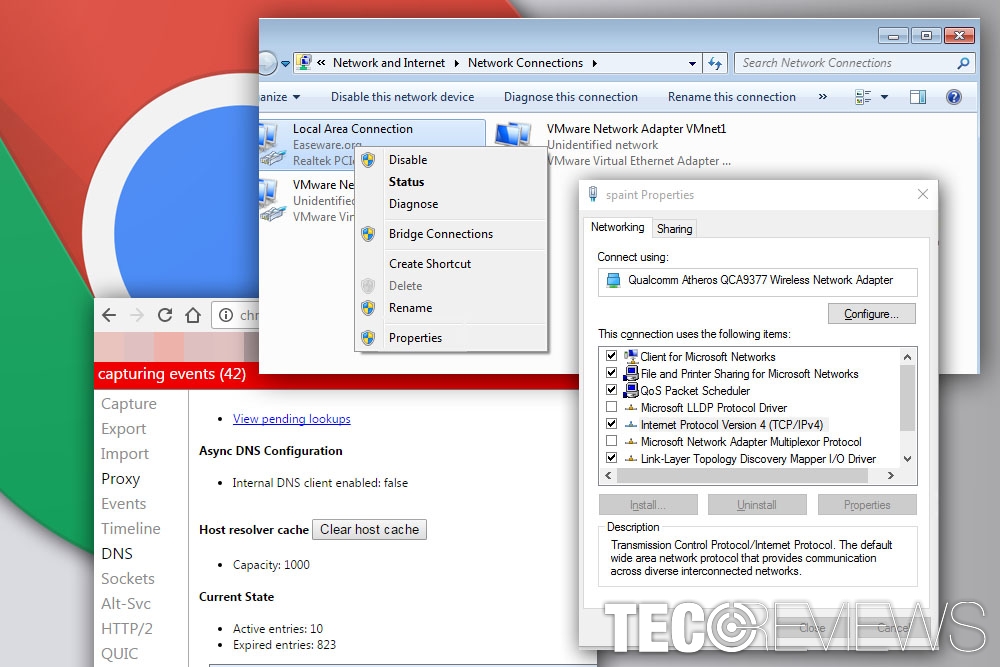Toggle Internet Protocol Version 4 checkbox

pyautogui.click(x=612, y=423)
